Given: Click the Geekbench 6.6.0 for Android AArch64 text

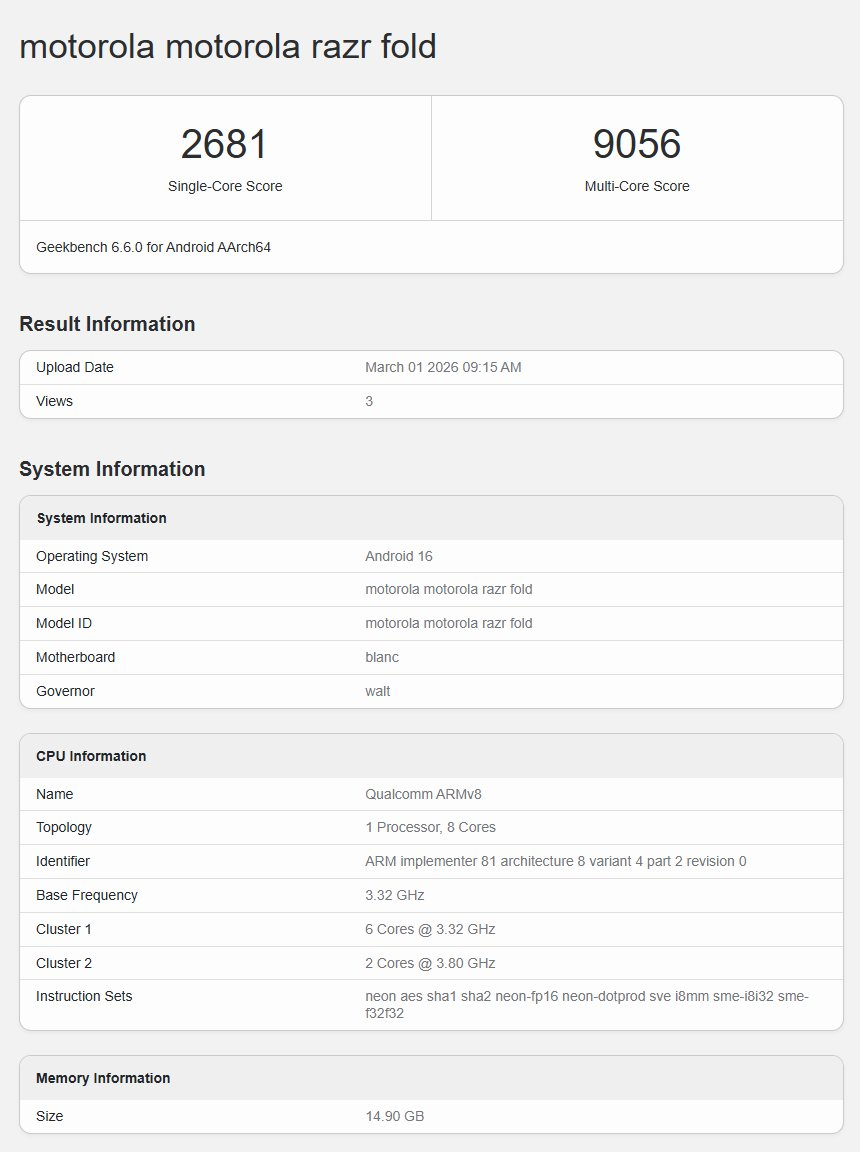Looking at the screenshot, I should [155, 247].
